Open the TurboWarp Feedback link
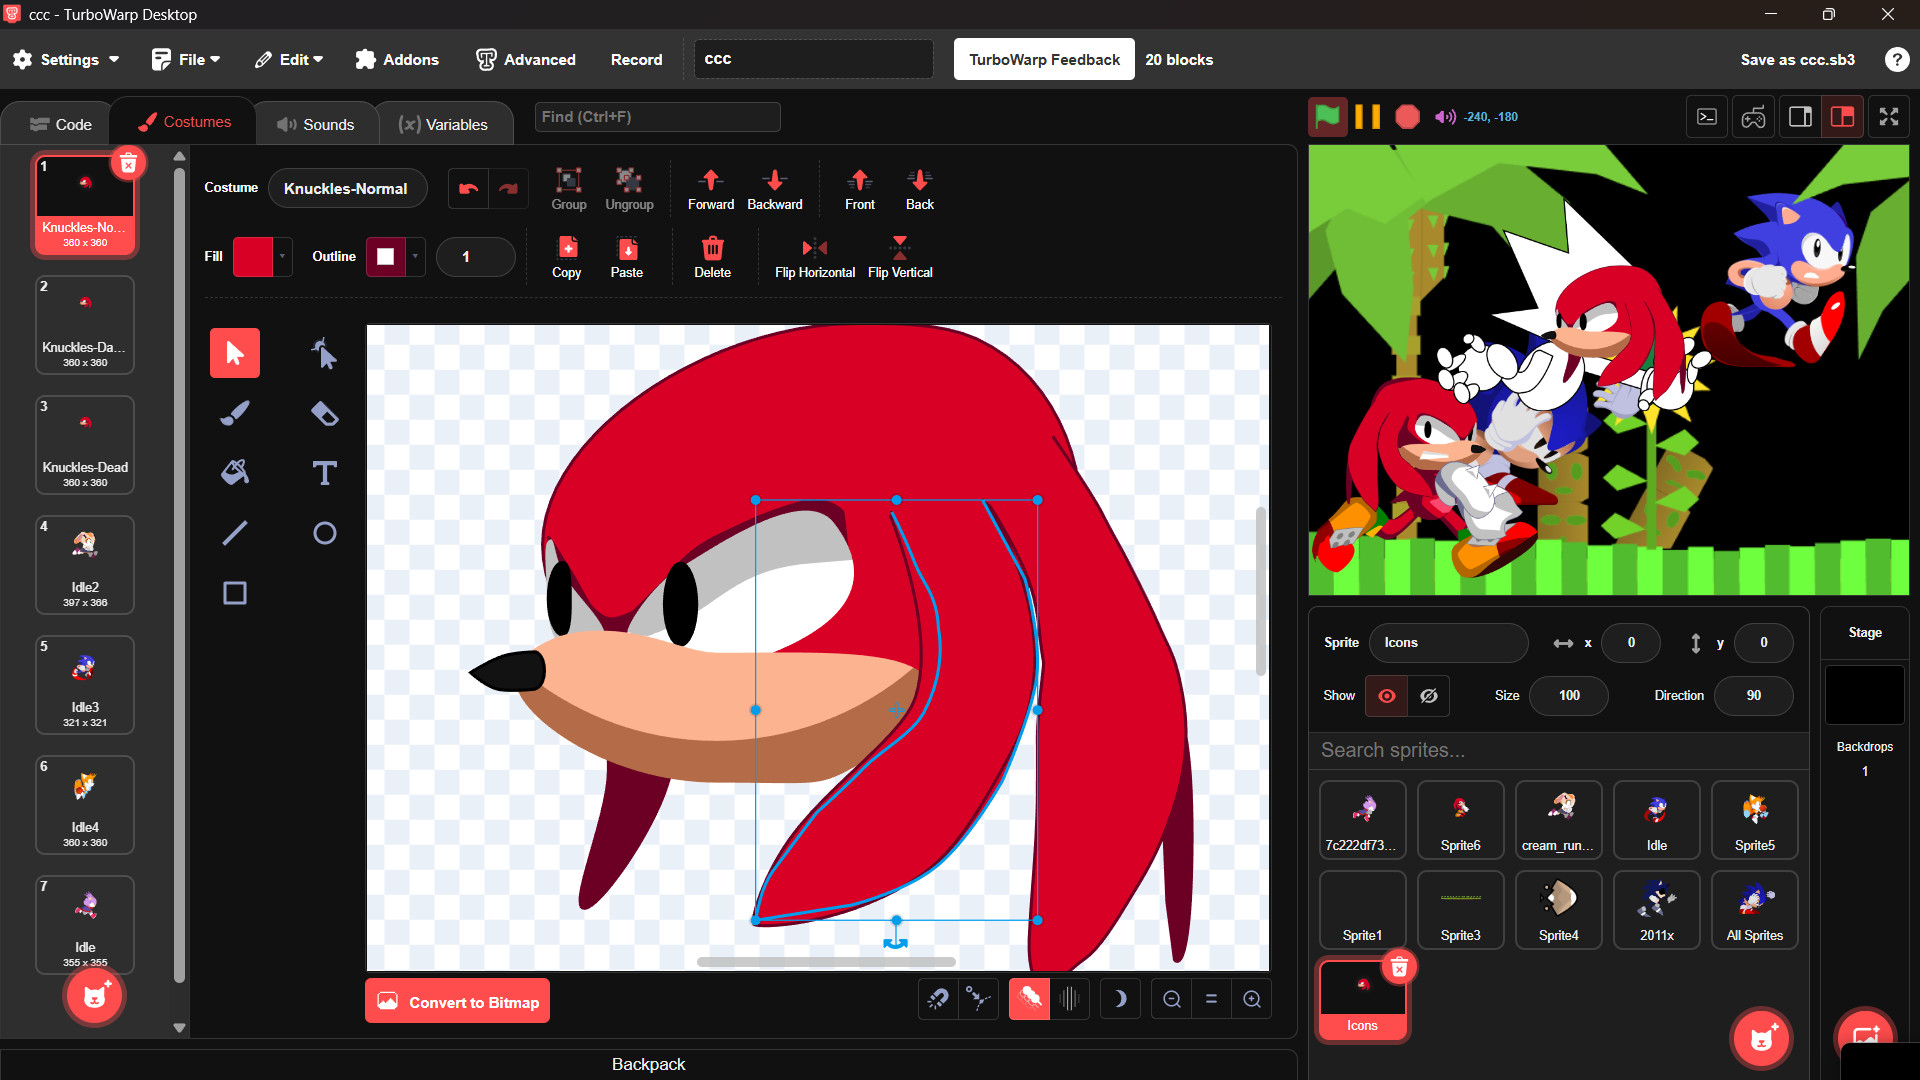 point(1044,59)
